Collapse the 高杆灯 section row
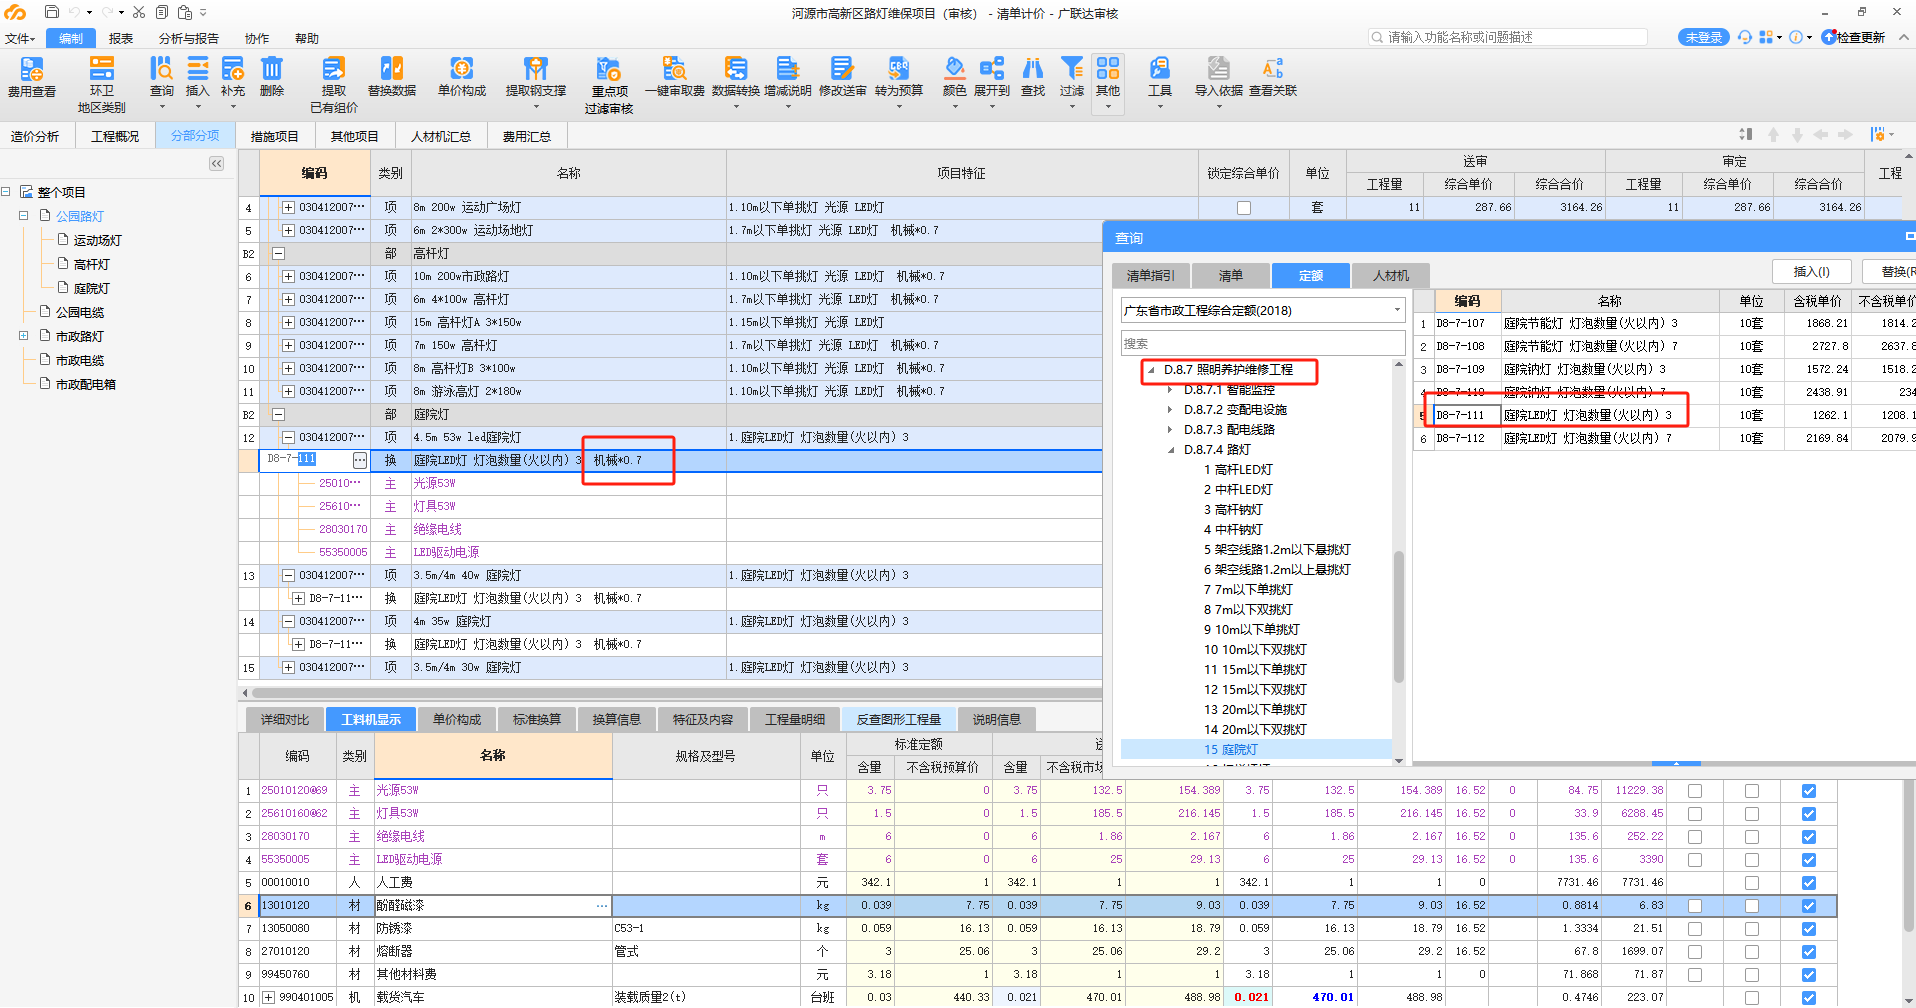Screen dimensions: 1916x1008 tap(278, 254)
